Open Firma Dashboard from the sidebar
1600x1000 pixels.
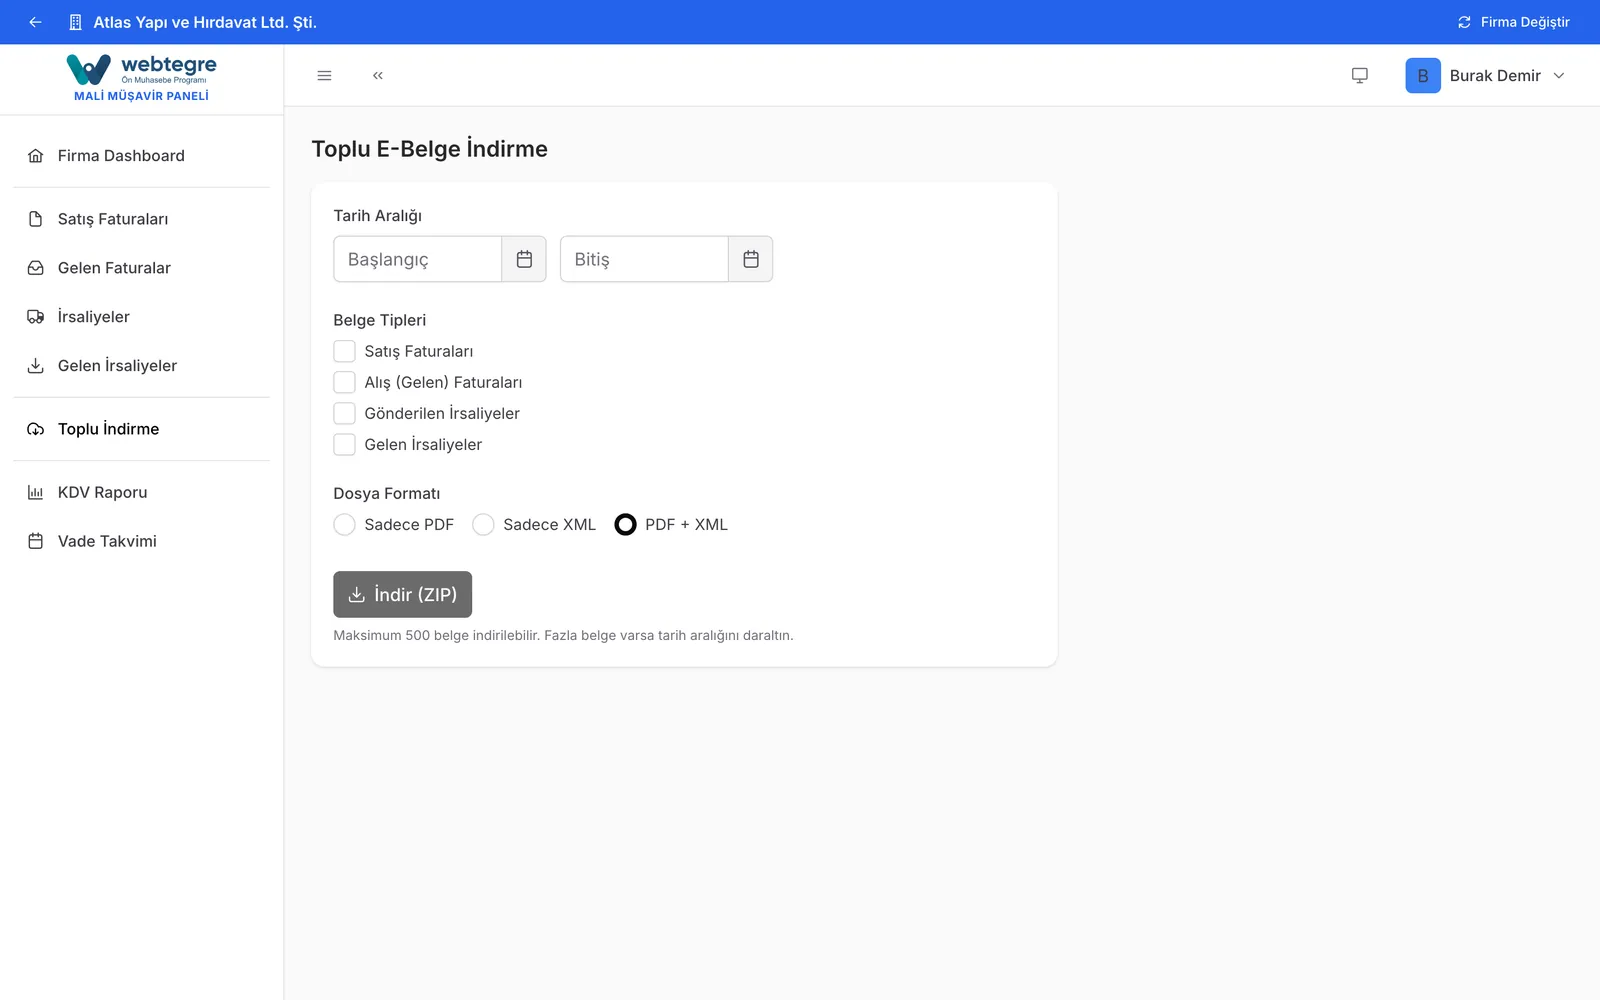coord(142,156)
